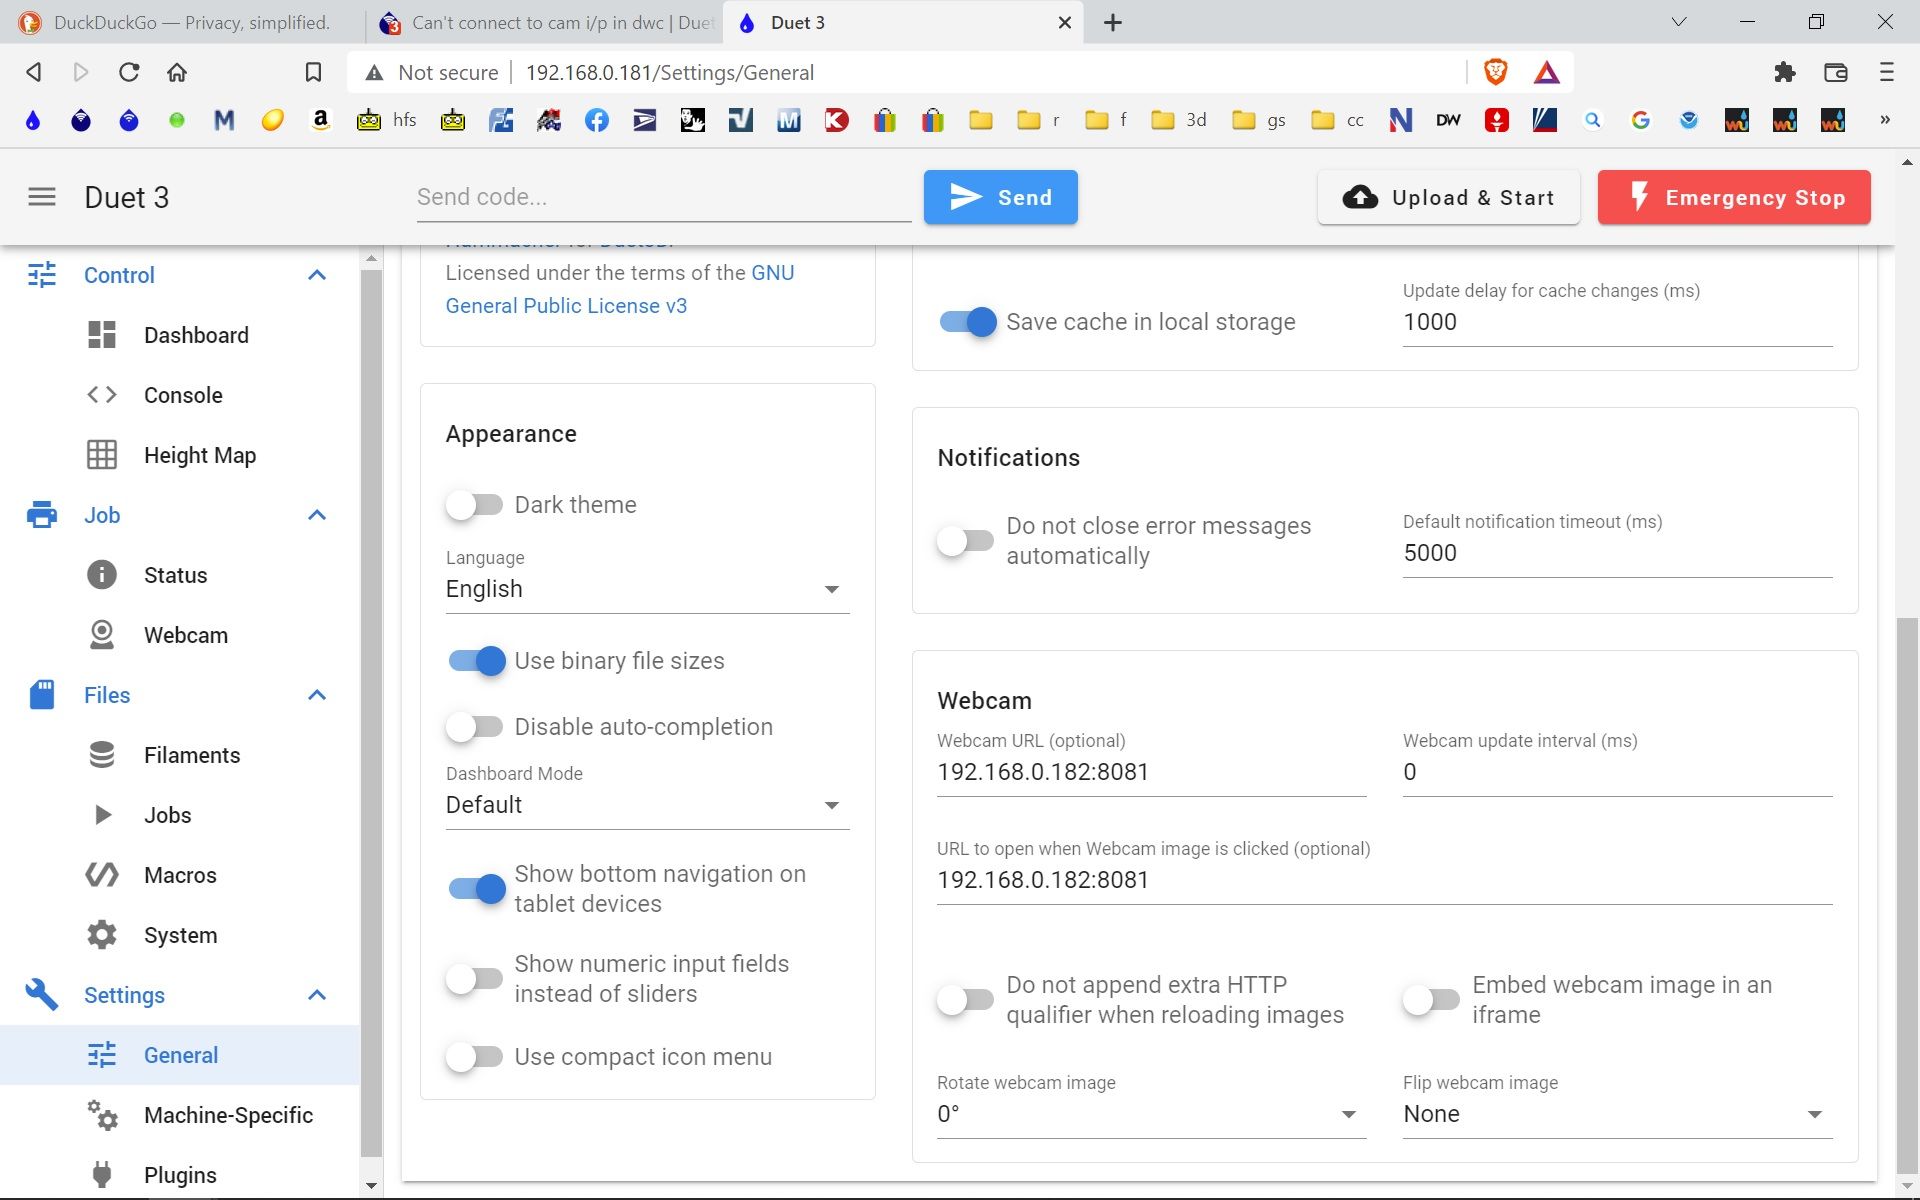Open the Brave wallet icon

pyautogui.click(x=1835, y=72)
